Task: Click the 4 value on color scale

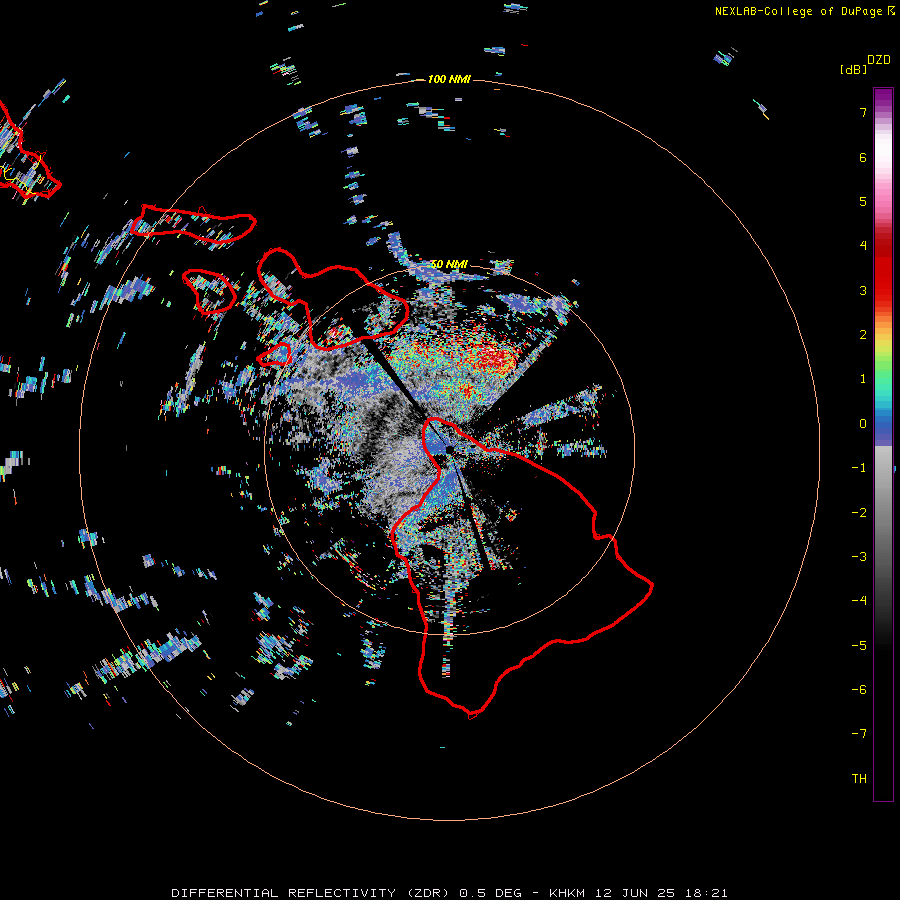Action: 863,246
